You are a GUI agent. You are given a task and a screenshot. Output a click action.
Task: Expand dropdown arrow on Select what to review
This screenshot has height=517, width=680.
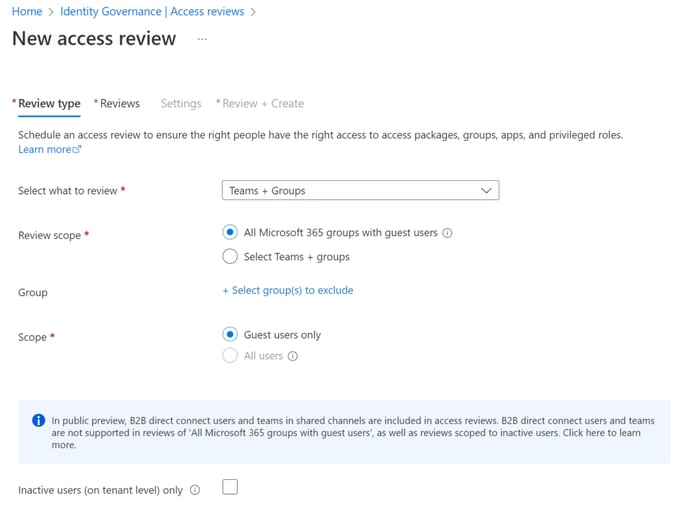tap(486, 190)
